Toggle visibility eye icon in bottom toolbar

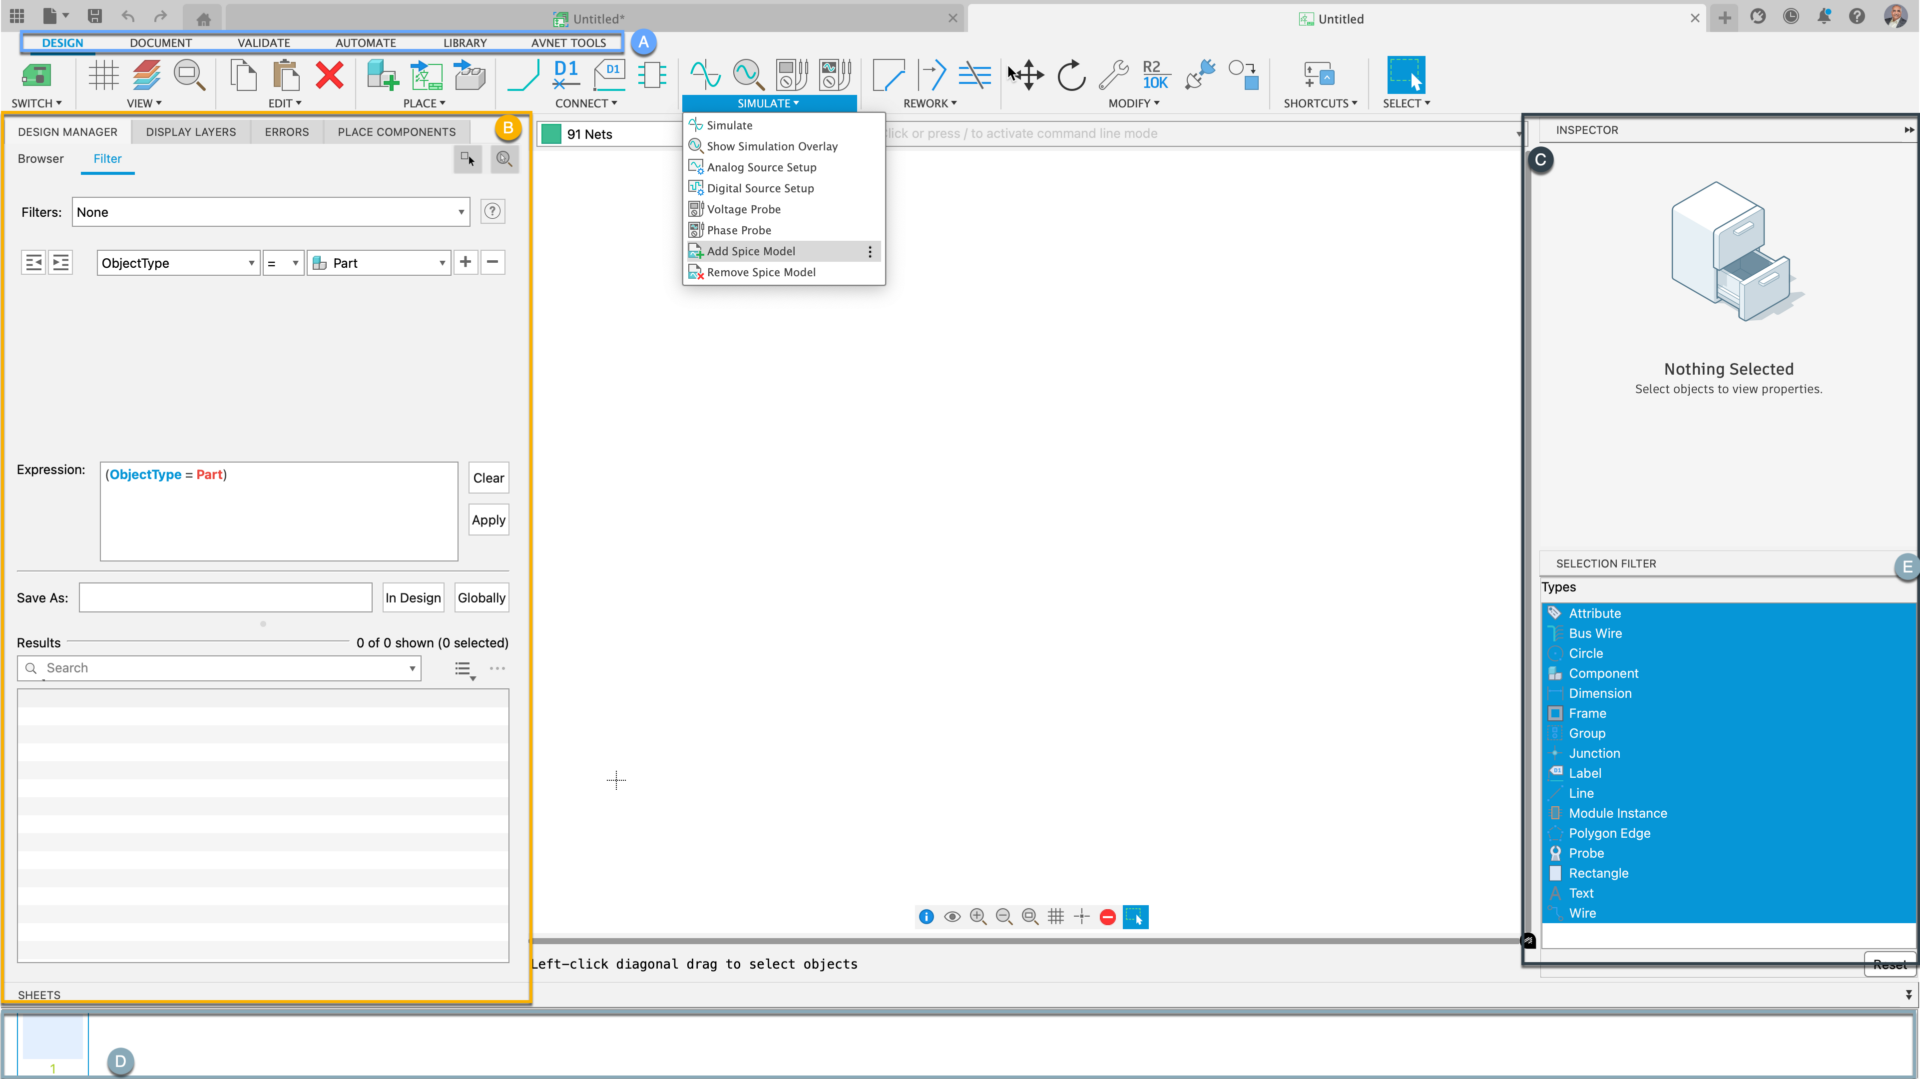(x=952, y=917)
